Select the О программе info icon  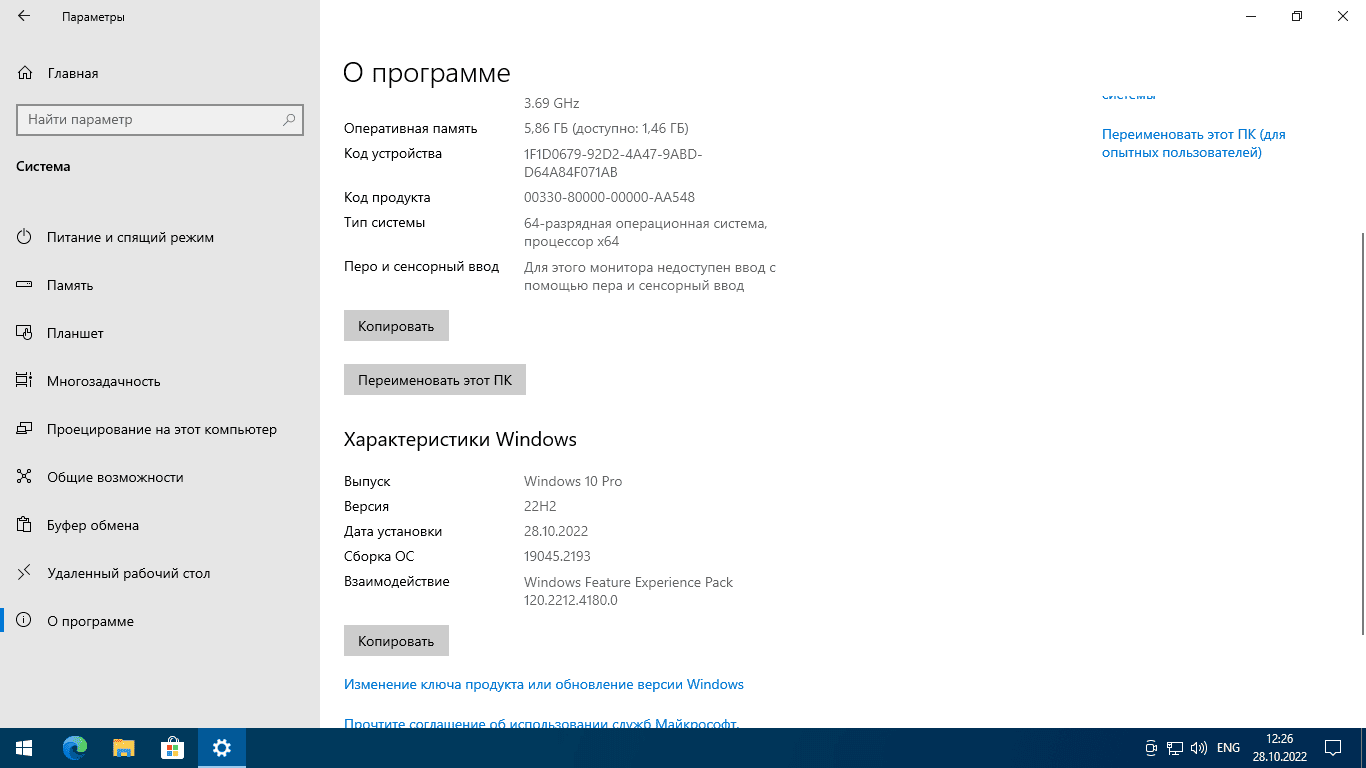[25, 621]
